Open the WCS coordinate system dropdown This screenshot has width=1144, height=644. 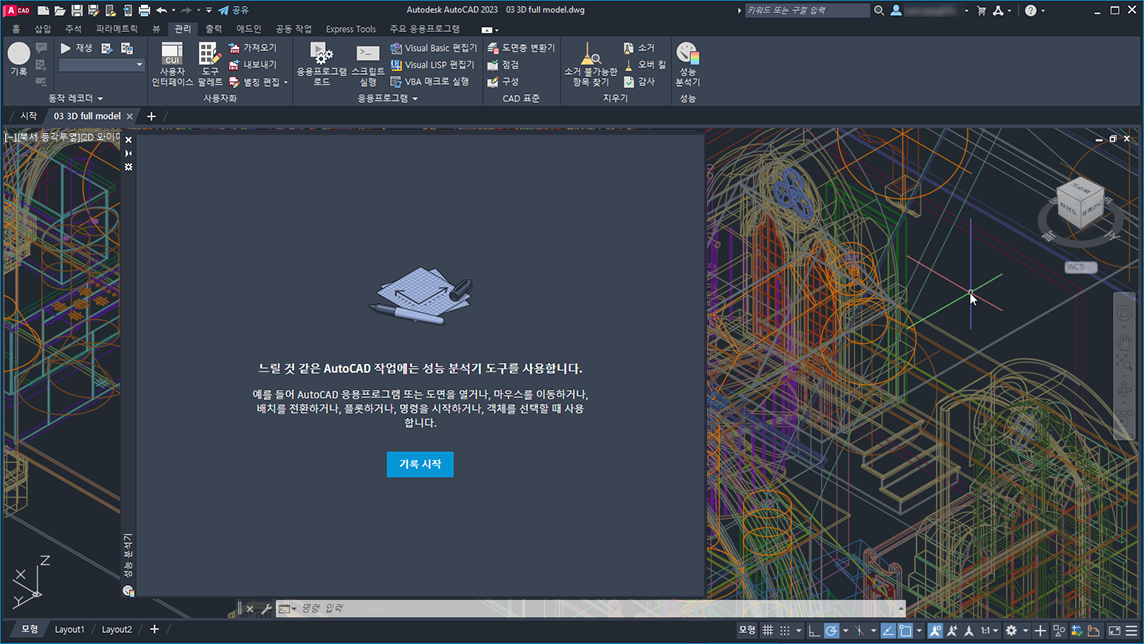tap(1081, 267)
